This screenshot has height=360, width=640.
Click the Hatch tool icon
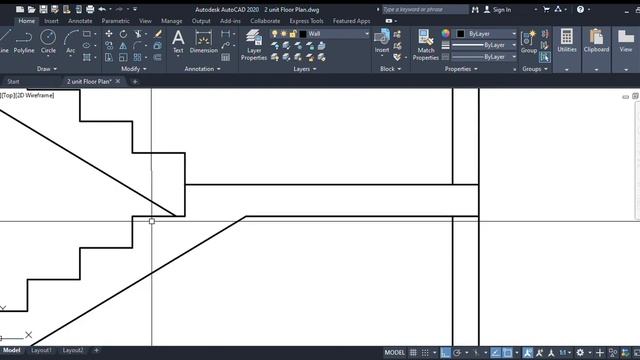87,58
